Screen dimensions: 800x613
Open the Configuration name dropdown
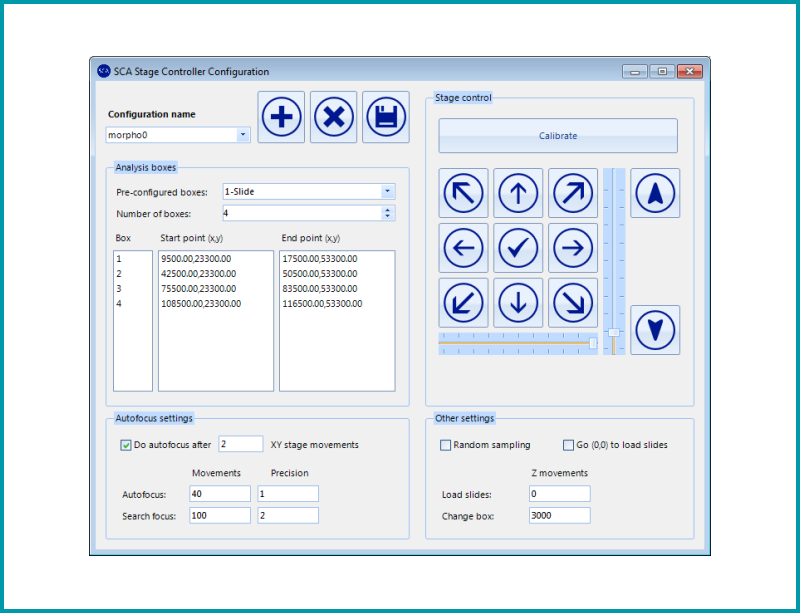[x=243, y=134]
